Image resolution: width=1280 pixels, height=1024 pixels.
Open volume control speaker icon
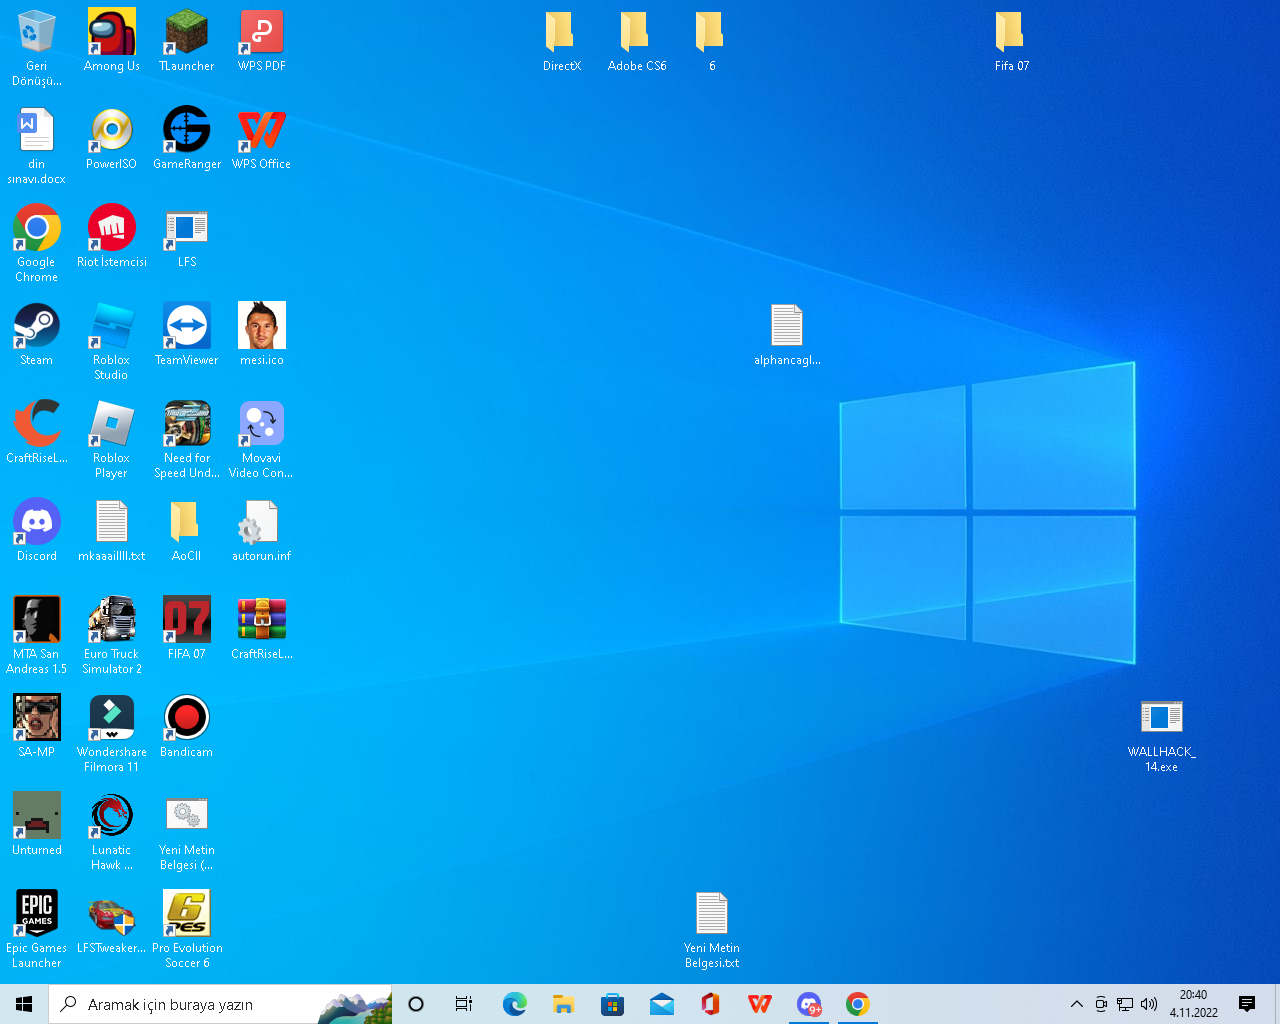1149,1004
